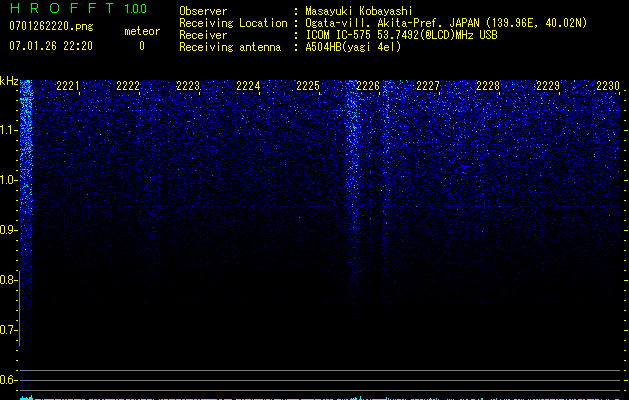This screenshot has width=629, height=400.
Task: Click the cyan signal strip at spectrogram bottom
Action: coord(320,398)
